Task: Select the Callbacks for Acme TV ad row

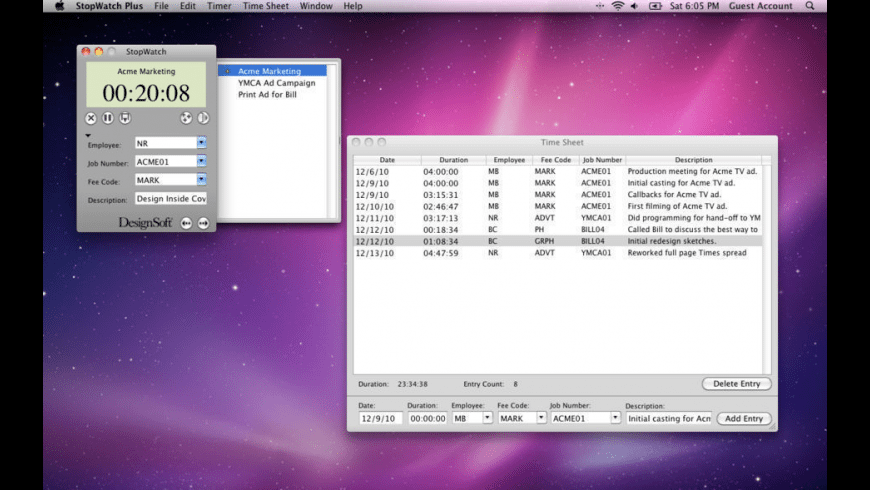Action: pyautogui.click(x=558, y=195)
